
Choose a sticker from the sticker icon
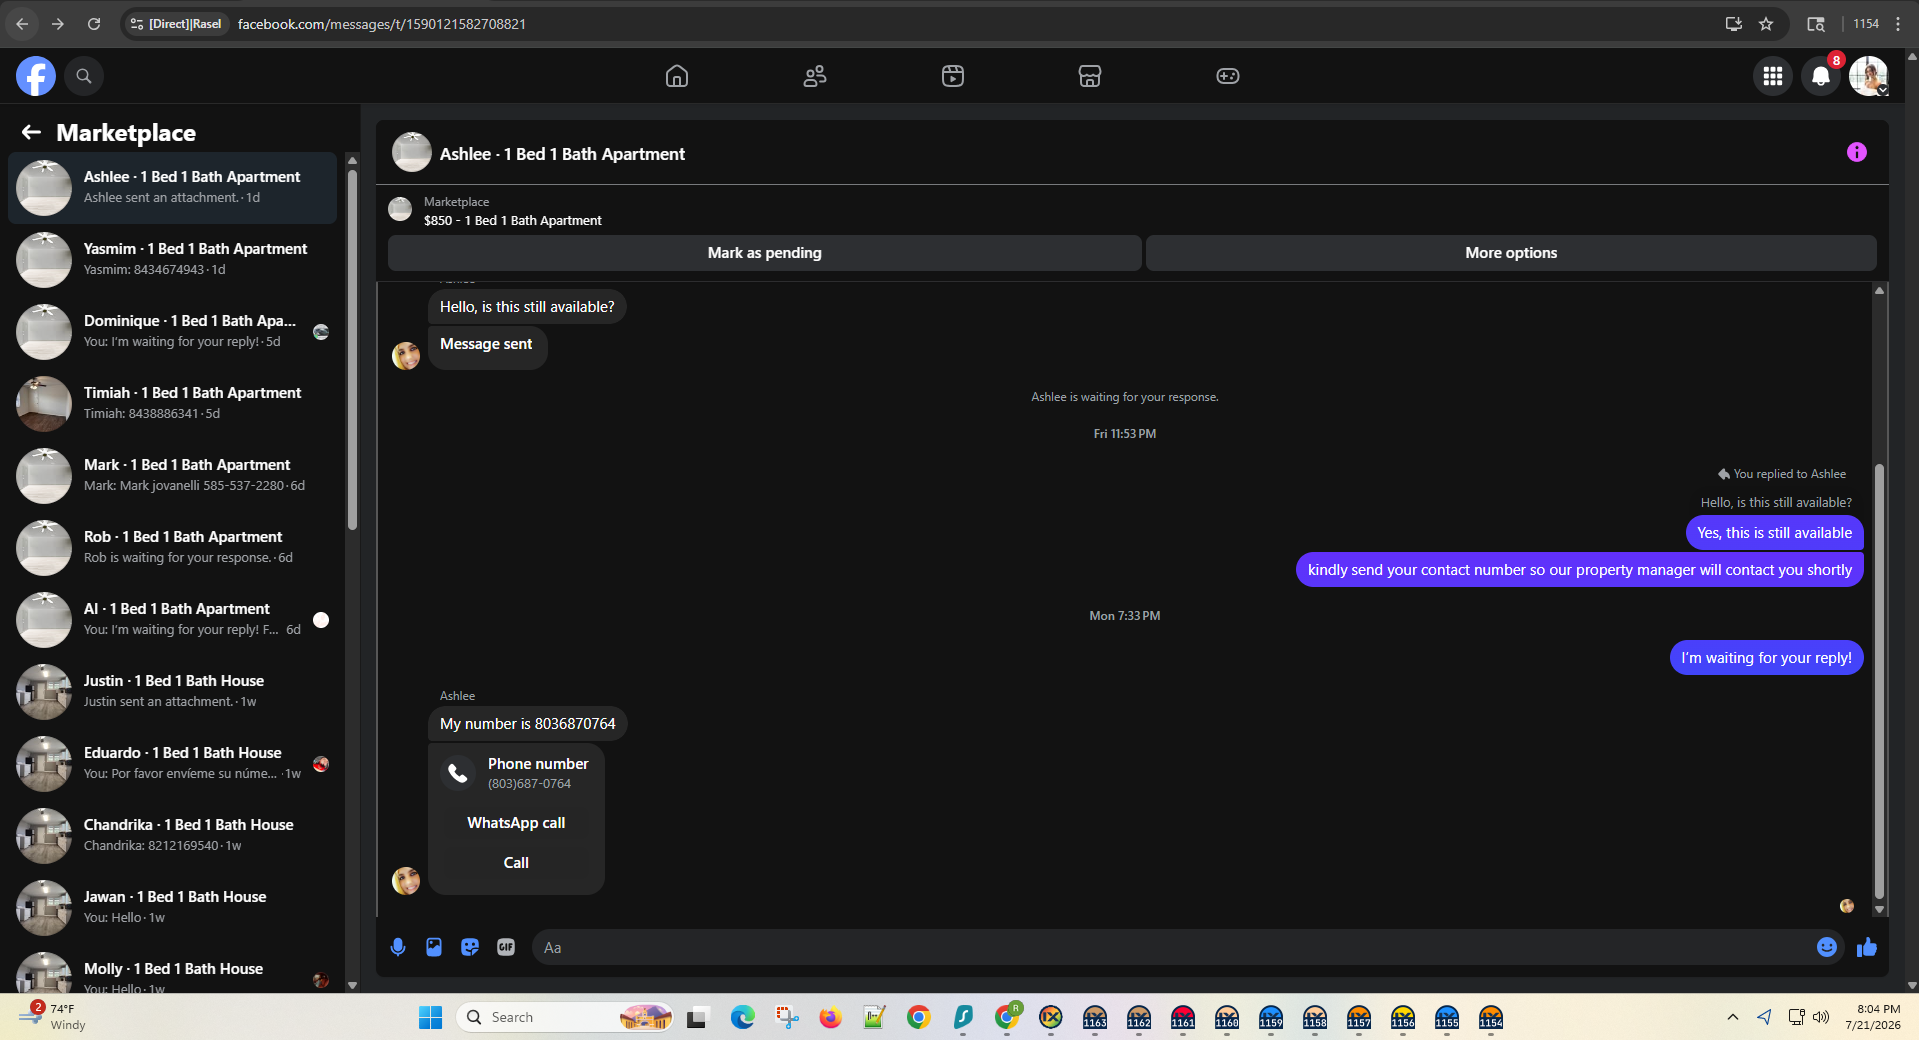tap(470, 947)
